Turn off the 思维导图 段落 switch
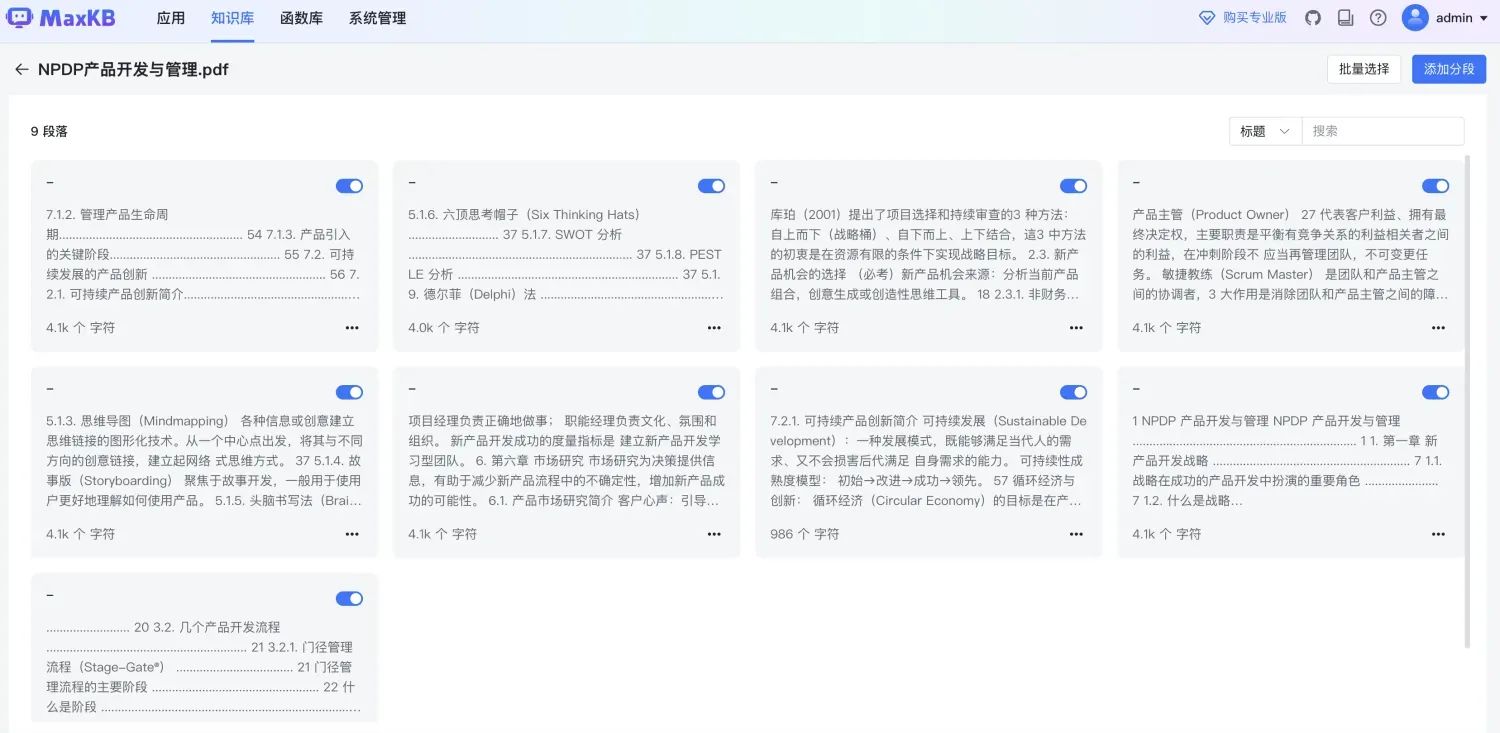Viewport: 1500px width, 733px height. (349, 391)
